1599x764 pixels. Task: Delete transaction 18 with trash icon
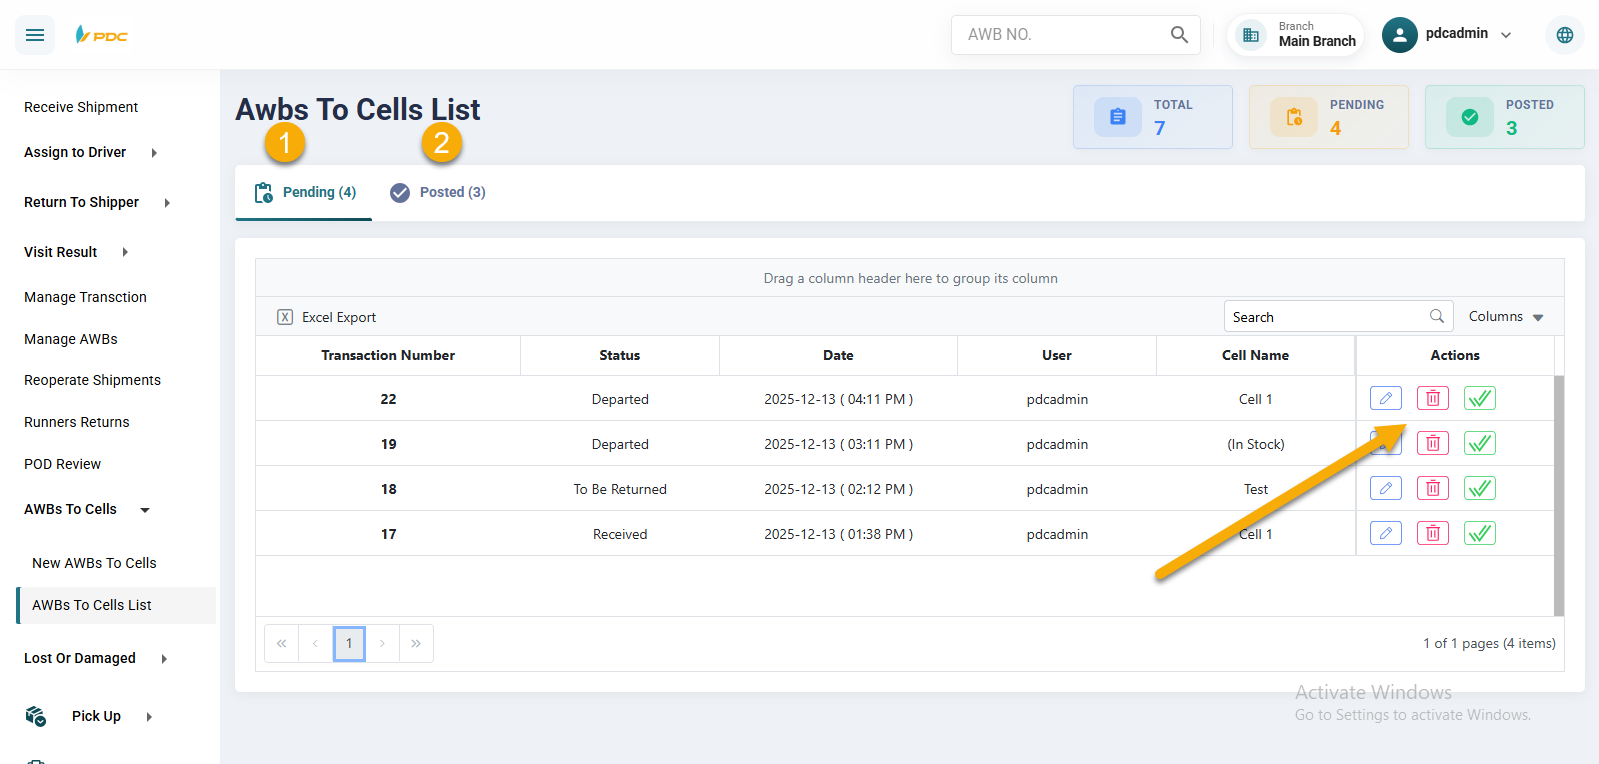click(x=1433, y=488)
